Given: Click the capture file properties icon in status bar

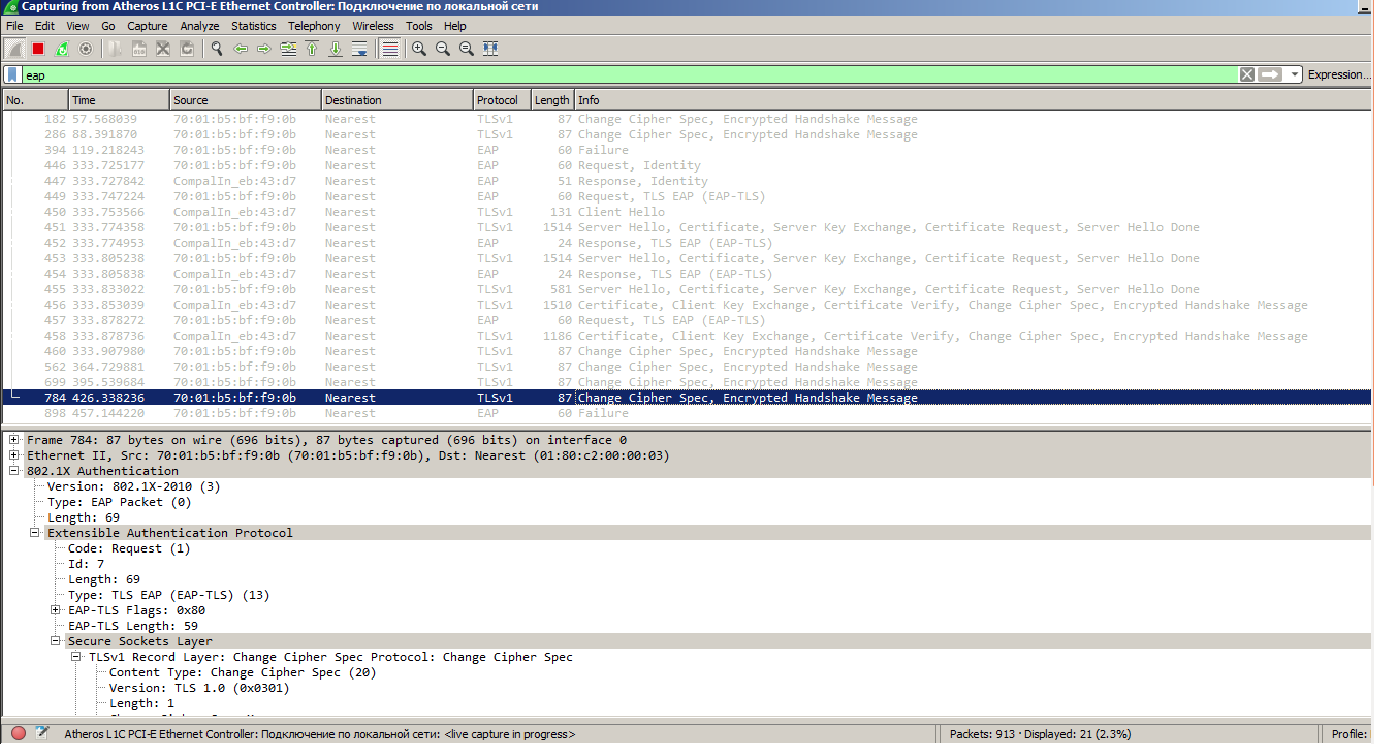Looking at the screenshot, I should pyautogui.click(x=42, y=734).
